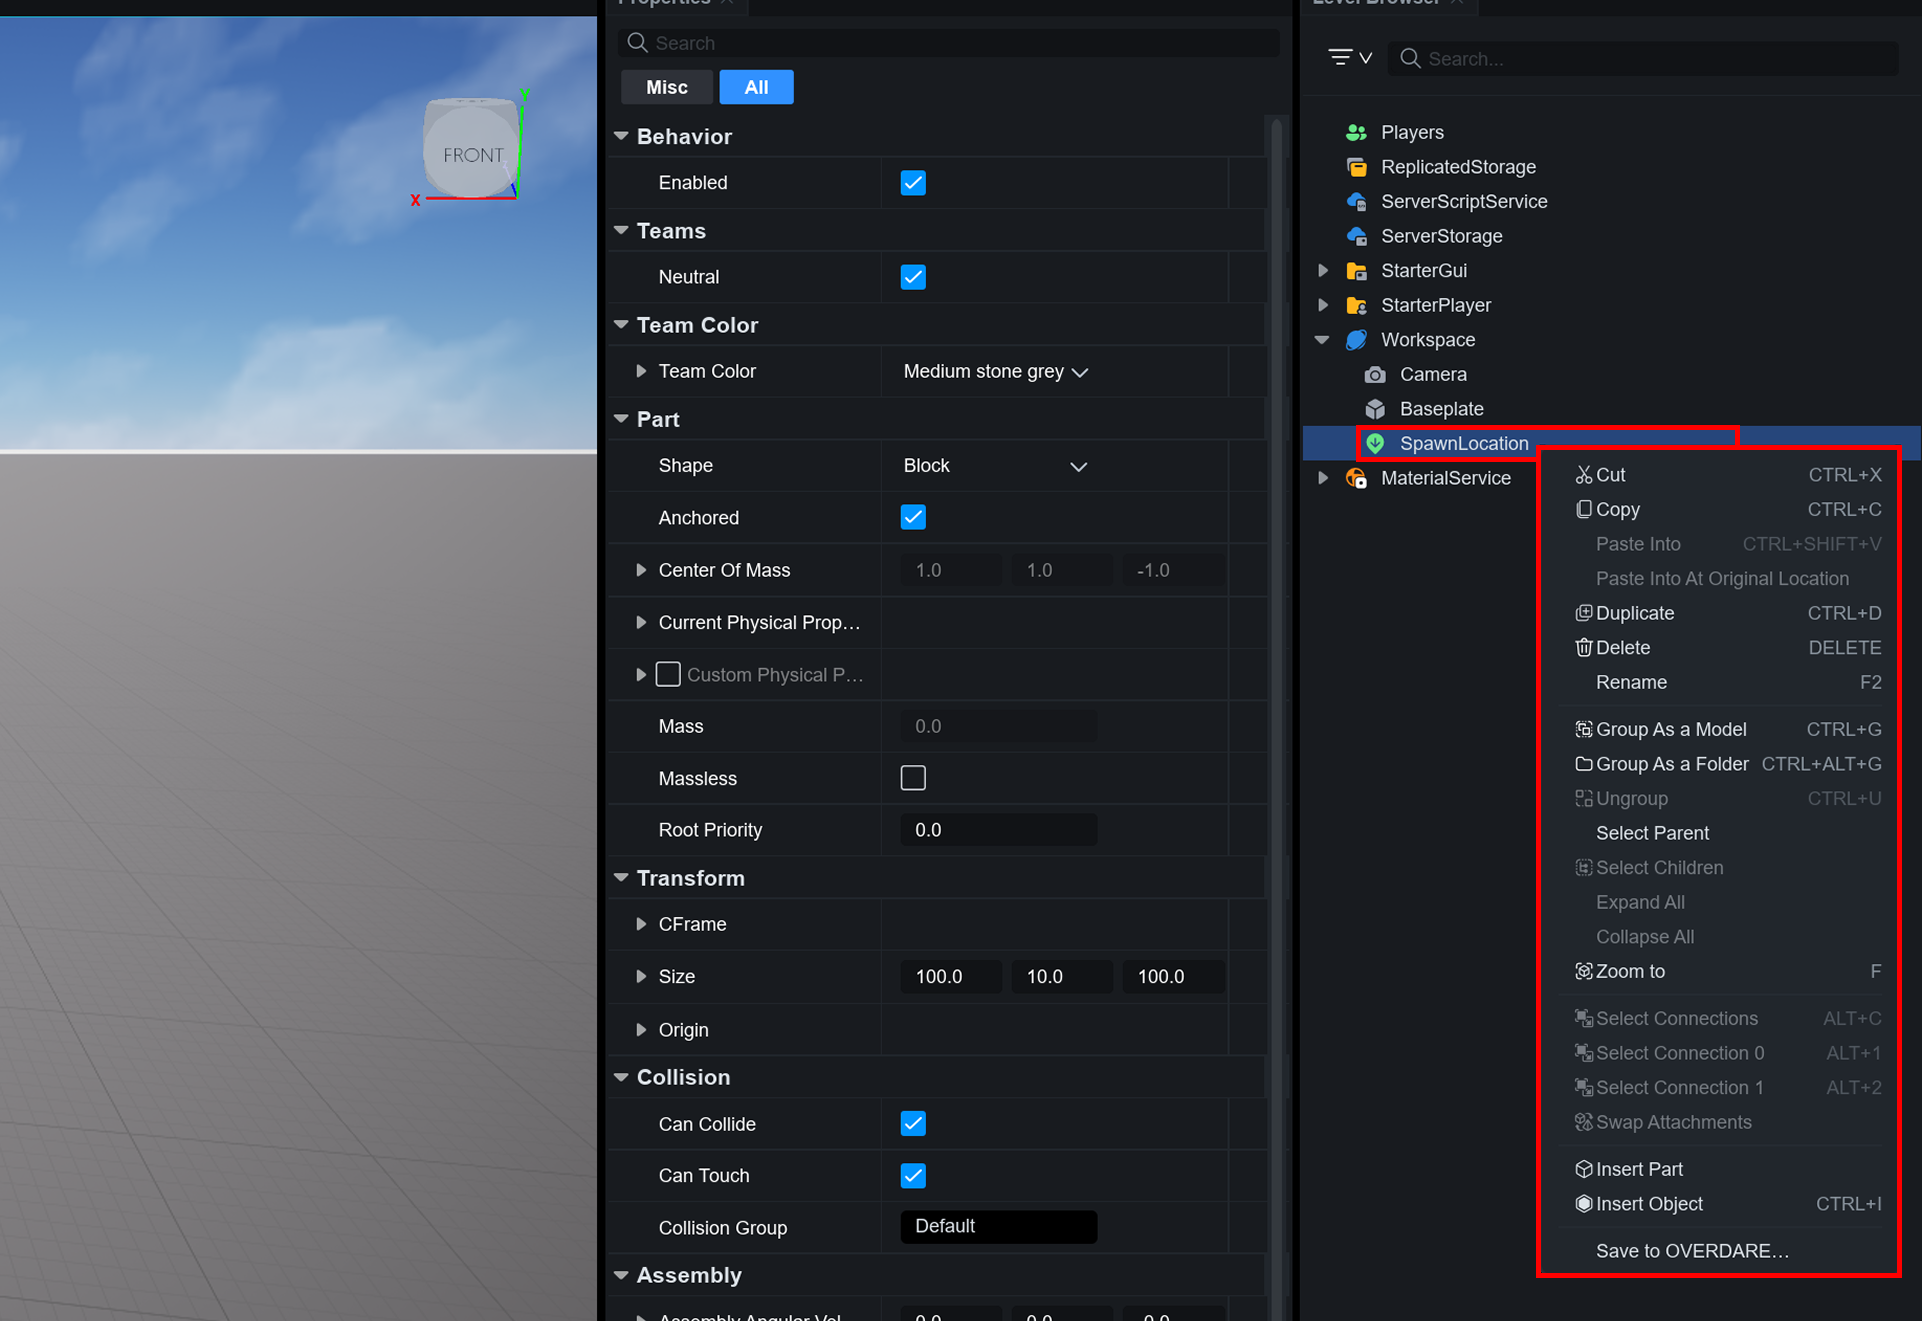Click the Root Priority input field

pyautogui.click(x=998, y=830)
